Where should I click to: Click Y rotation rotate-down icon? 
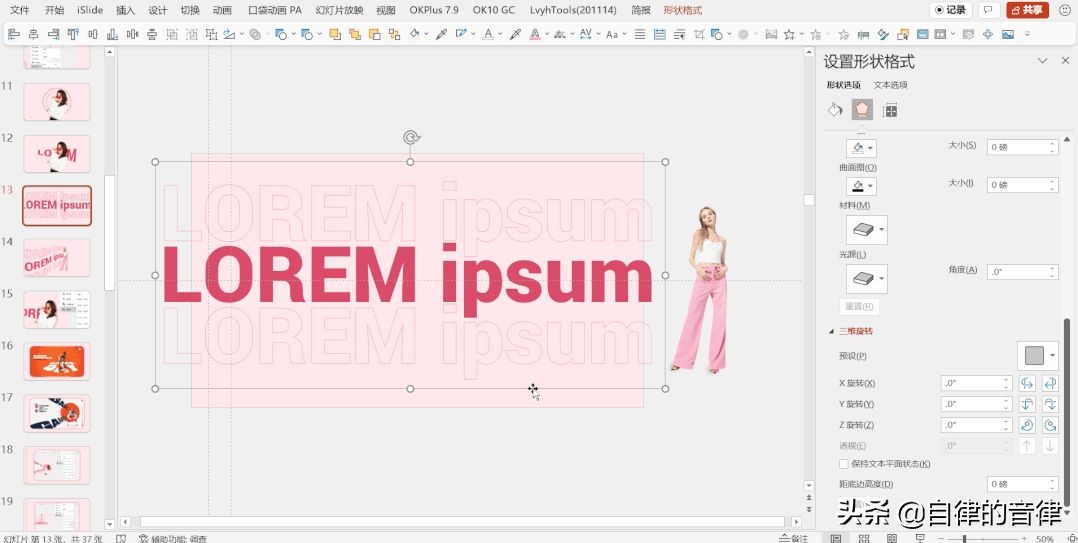[1050, 404]
